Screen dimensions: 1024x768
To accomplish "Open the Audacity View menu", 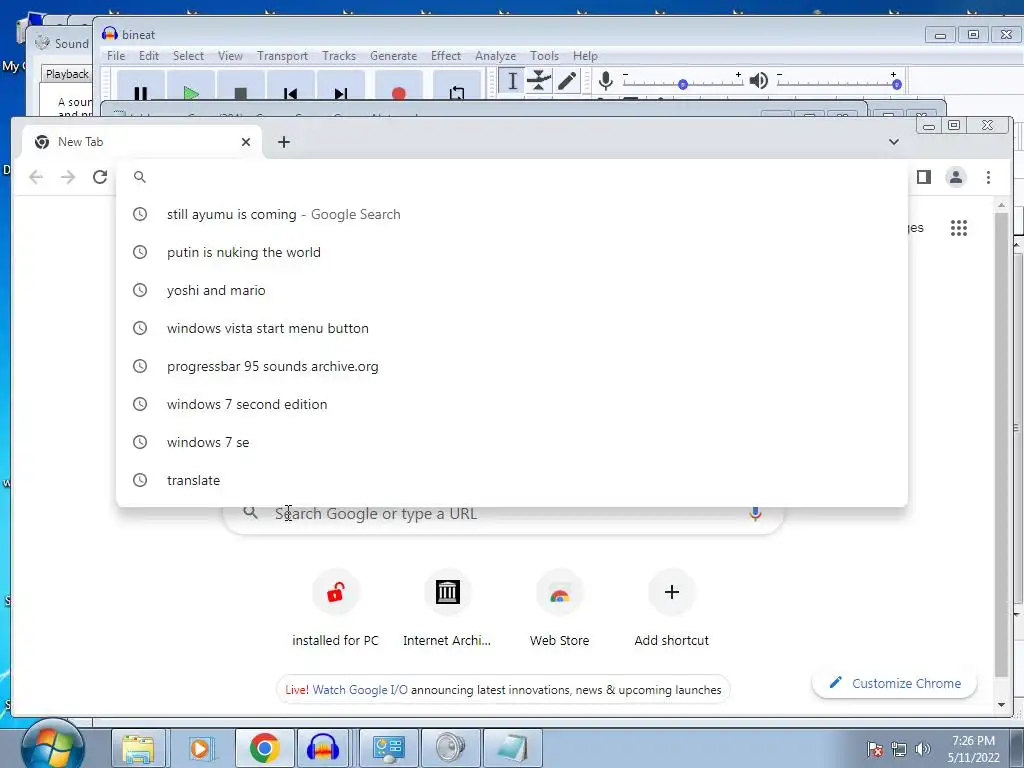I will coord(230,56).
